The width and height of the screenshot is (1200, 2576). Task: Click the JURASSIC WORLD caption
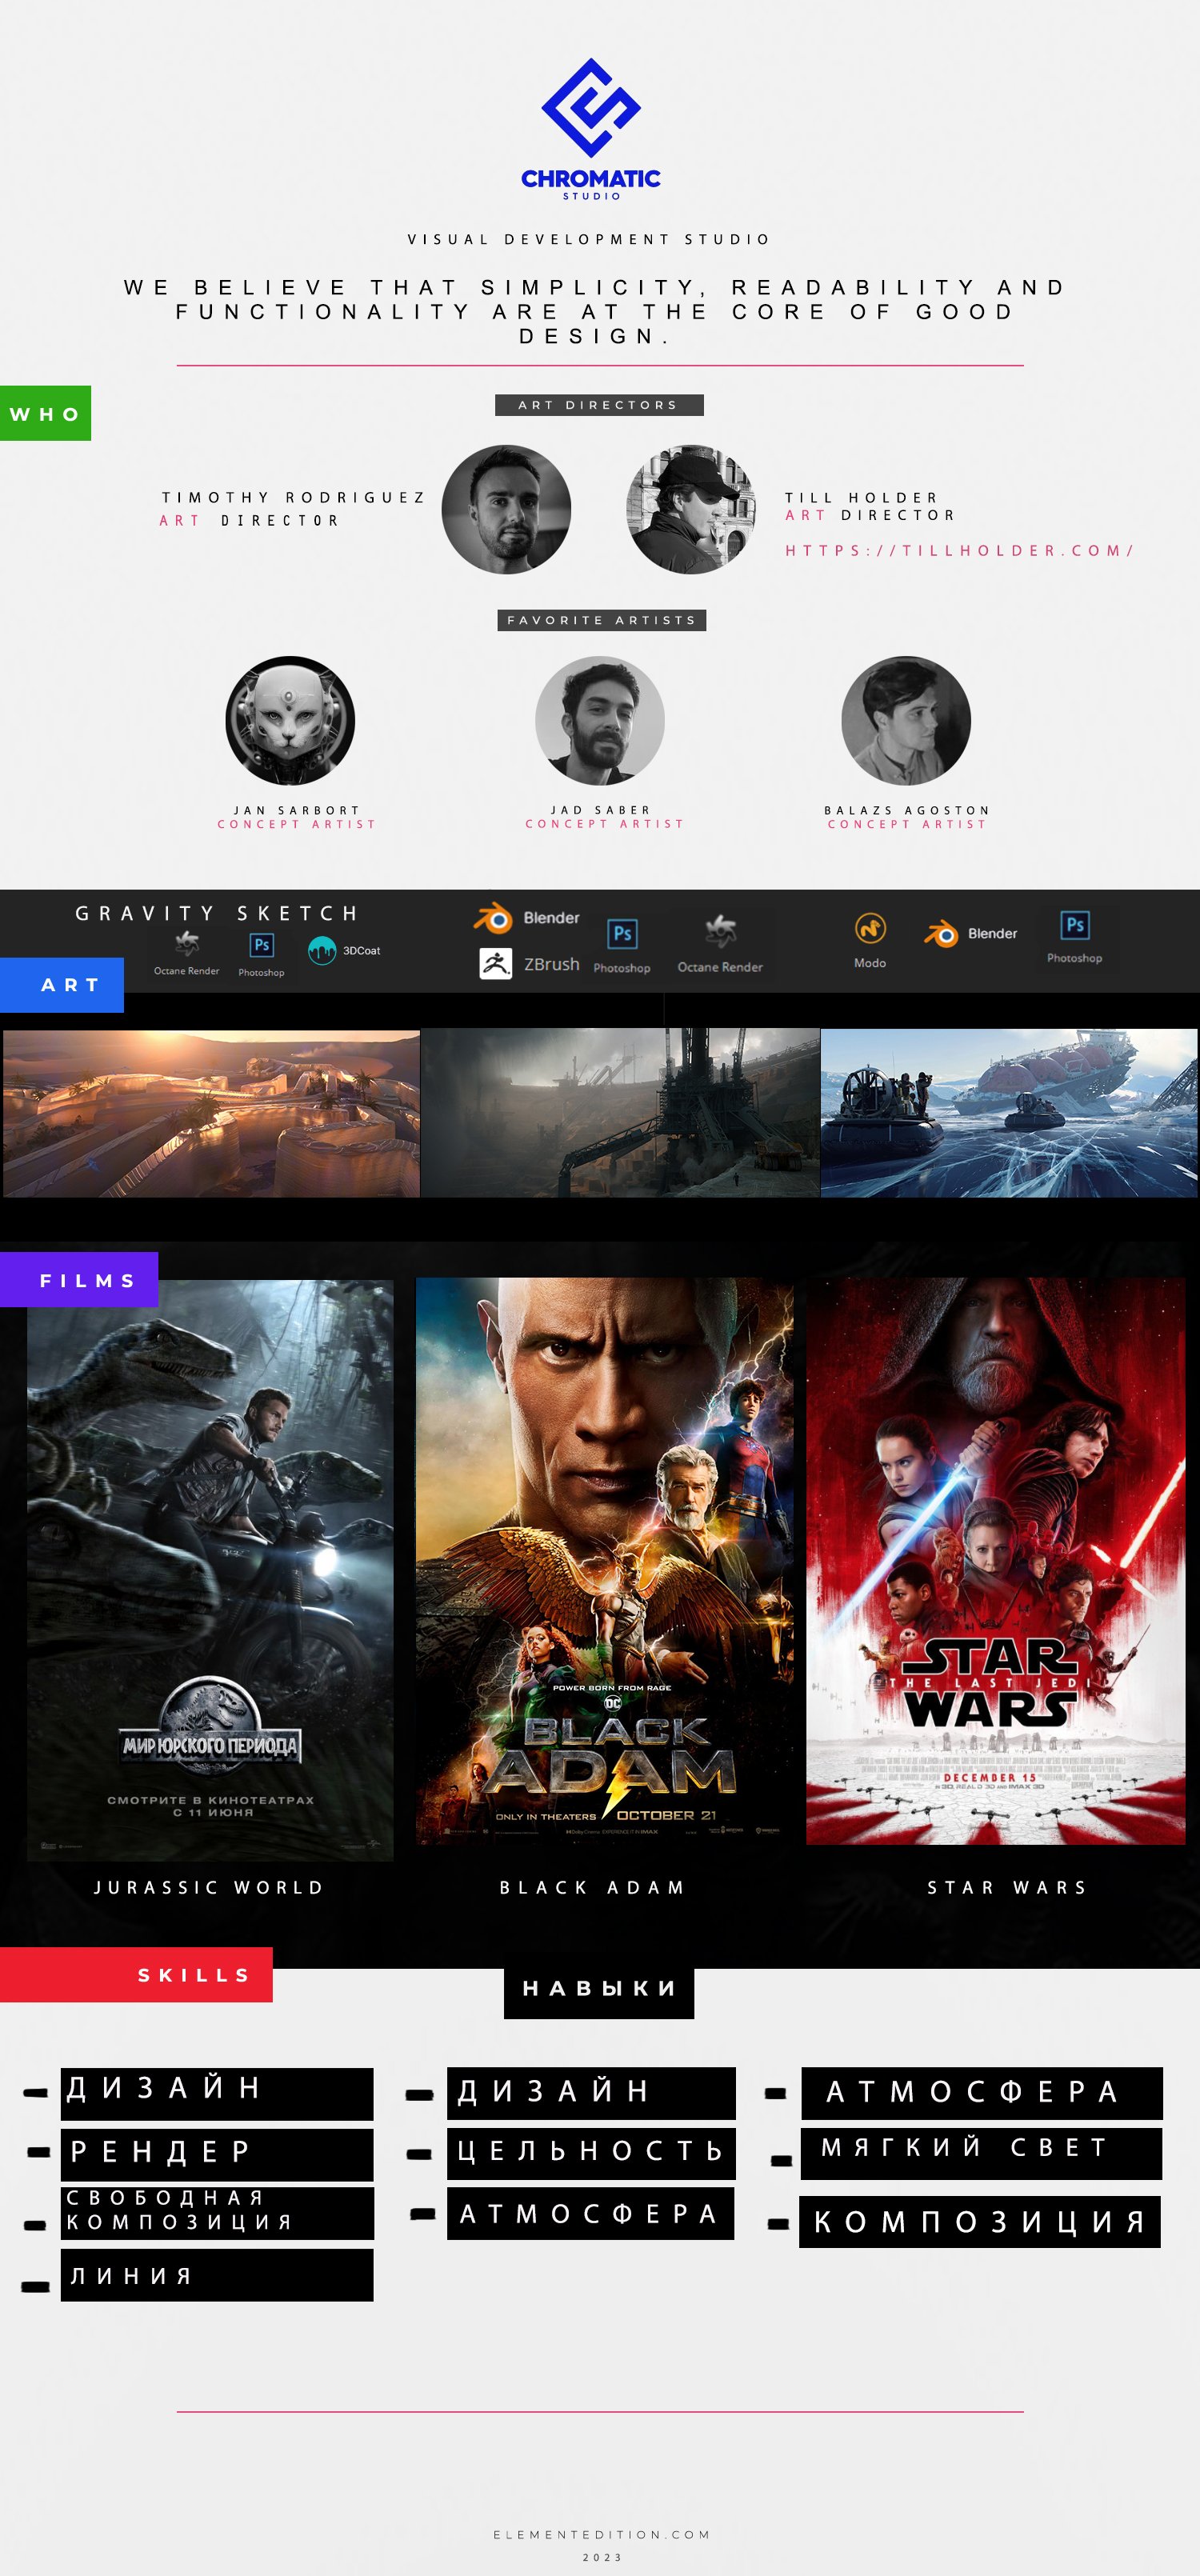coord(209,1887)
